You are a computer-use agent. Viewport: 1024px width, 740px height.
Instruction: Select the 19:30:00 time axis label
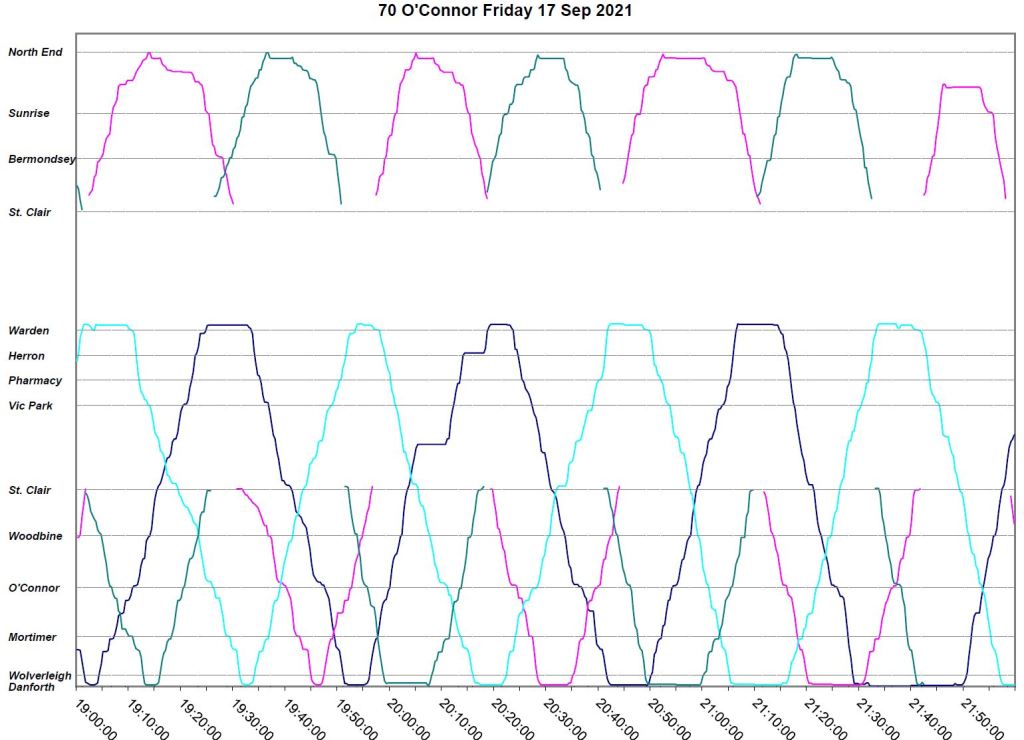(x=252, y=718)
